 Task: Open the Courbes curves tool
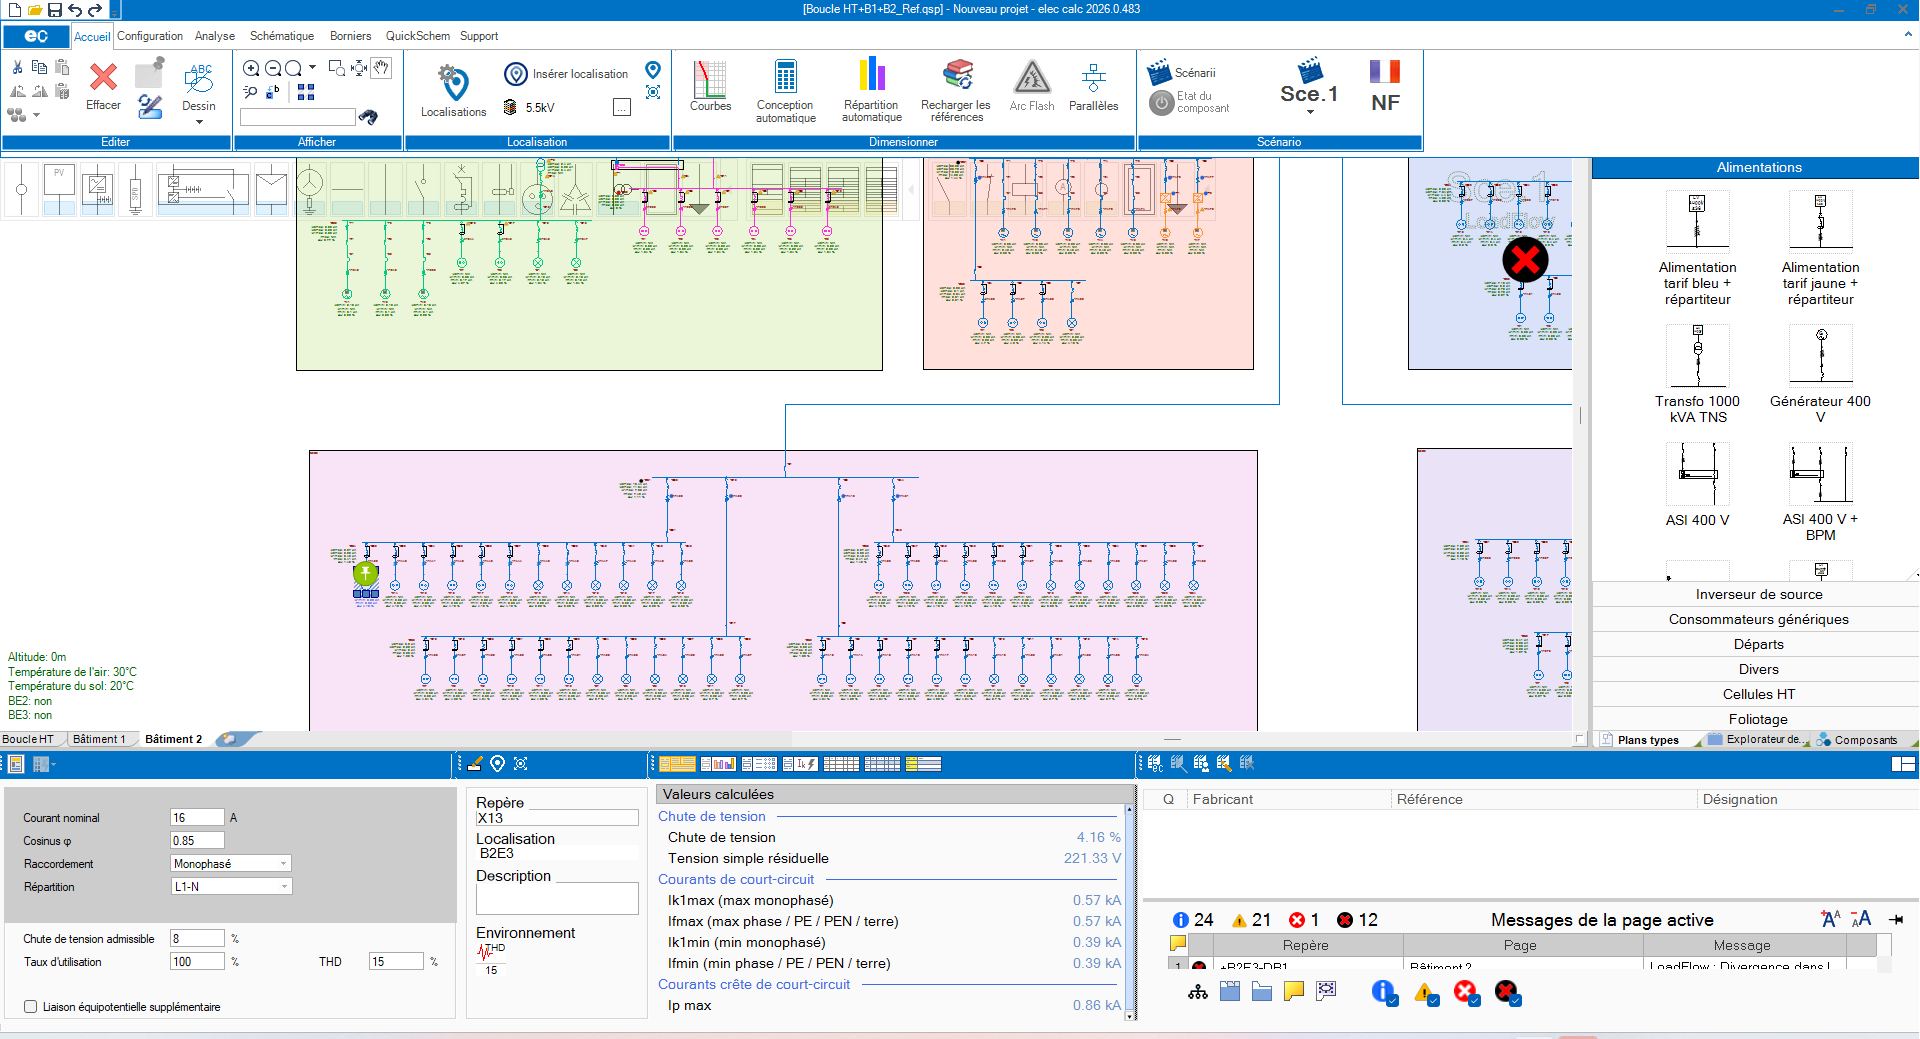tap(710, 86)
